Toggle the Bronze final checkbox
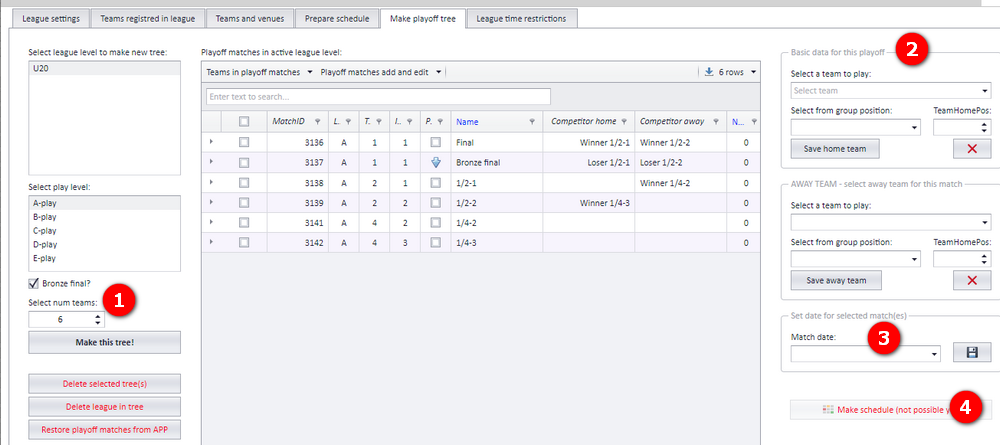 point(34,284)
